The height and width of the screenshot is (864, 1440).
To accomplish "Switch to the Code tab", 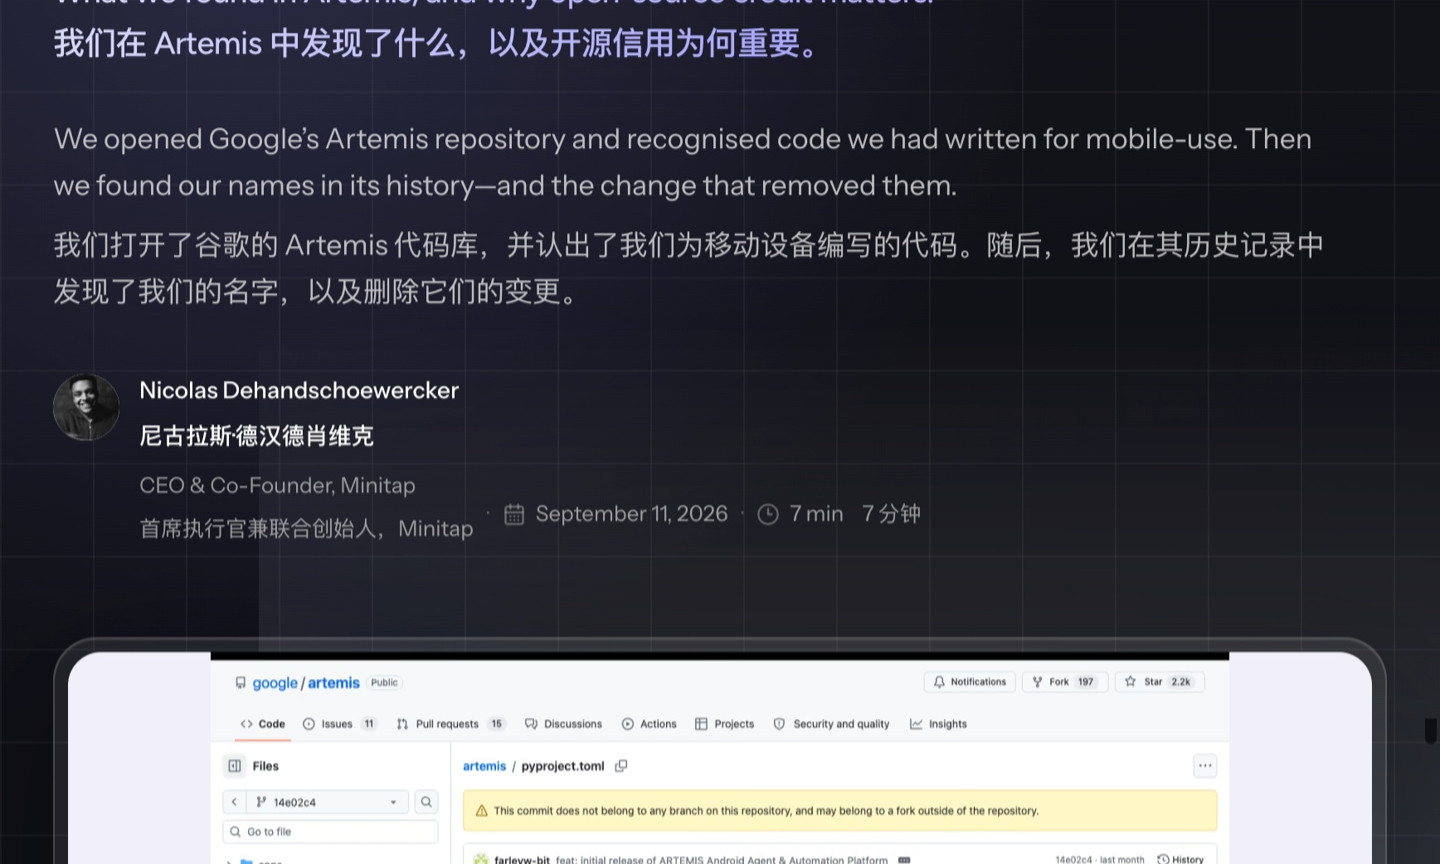I will click(263, 724).
